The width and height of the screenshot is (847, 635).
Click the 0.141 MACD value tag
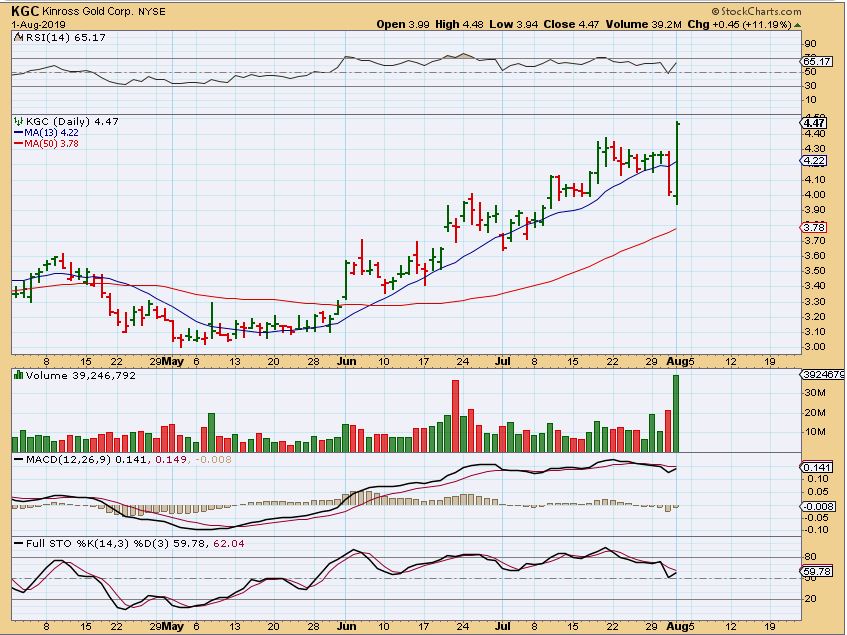[817, 468]
